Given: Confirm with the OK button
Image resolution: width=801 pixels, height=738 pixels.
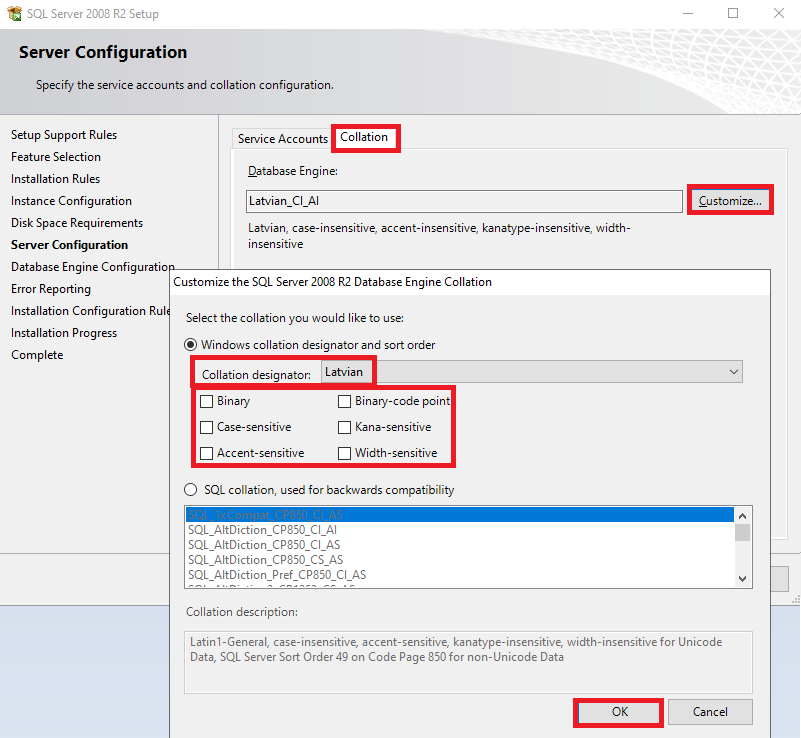Looking at the screenshot, I should 620,712.
